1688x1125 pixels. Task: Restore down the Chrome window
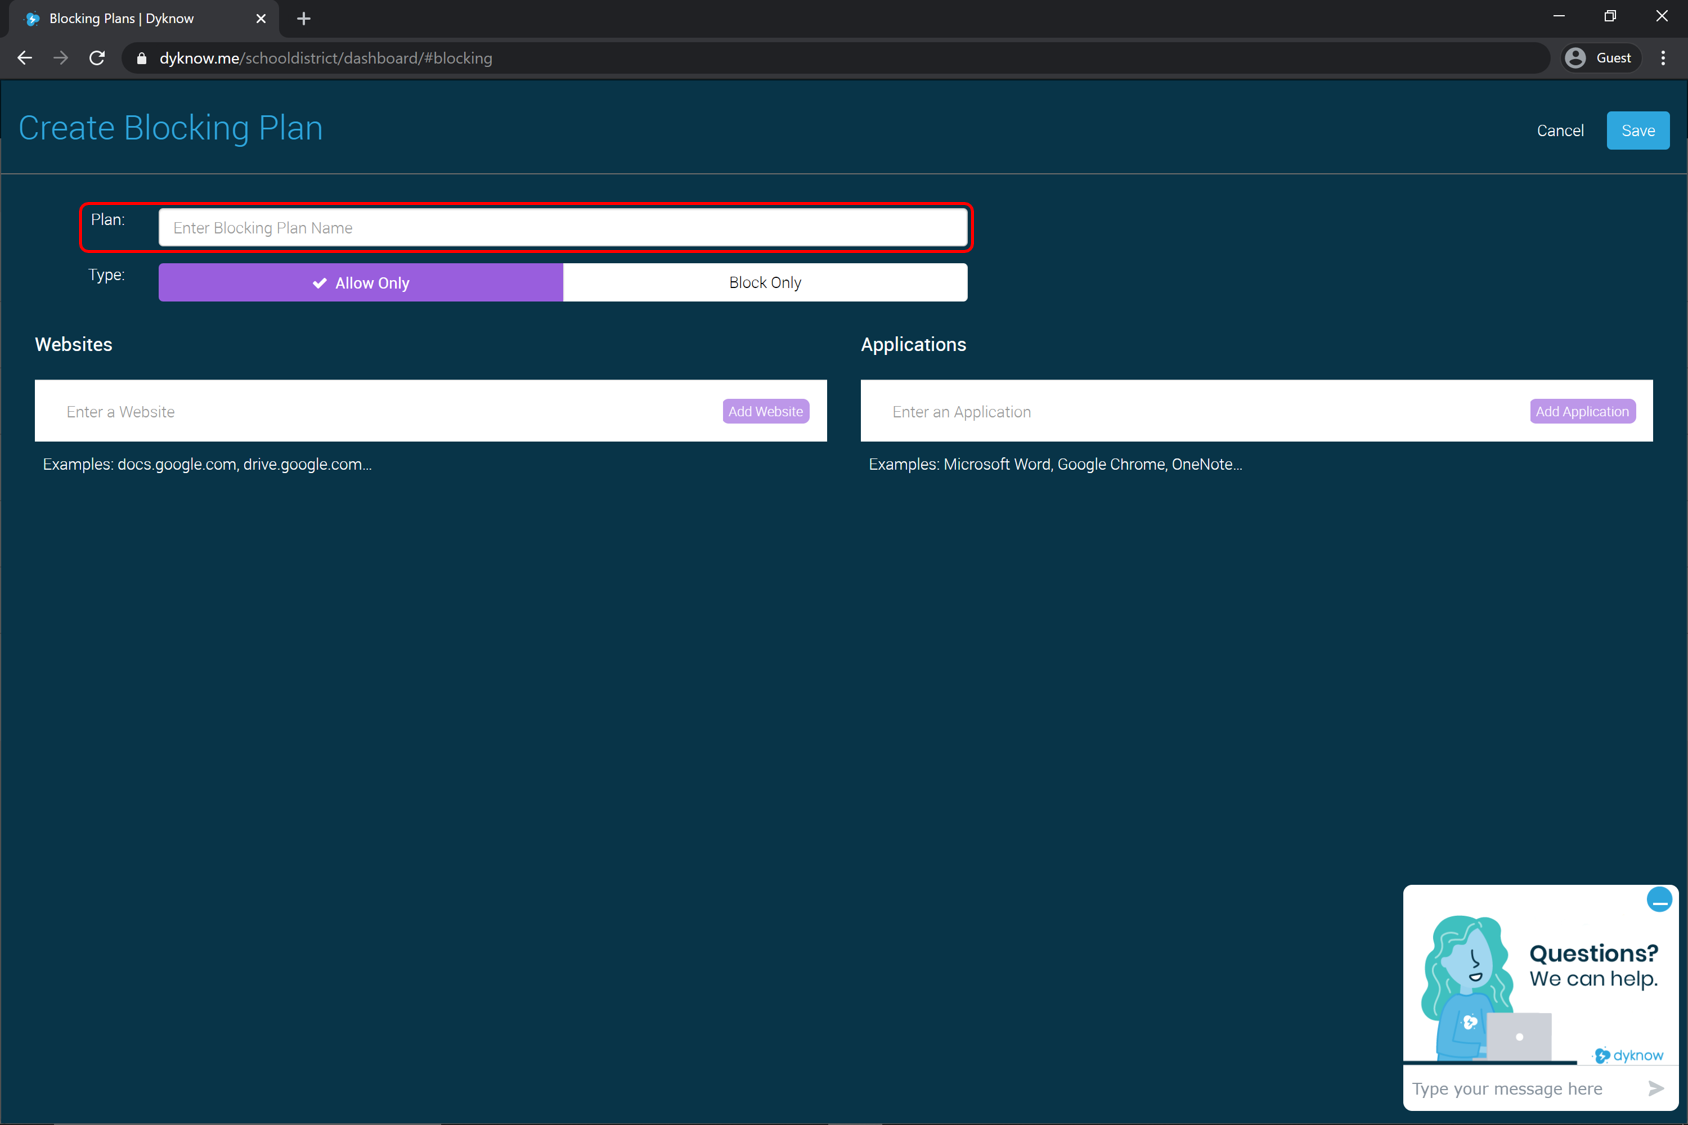pos(1610,17)
